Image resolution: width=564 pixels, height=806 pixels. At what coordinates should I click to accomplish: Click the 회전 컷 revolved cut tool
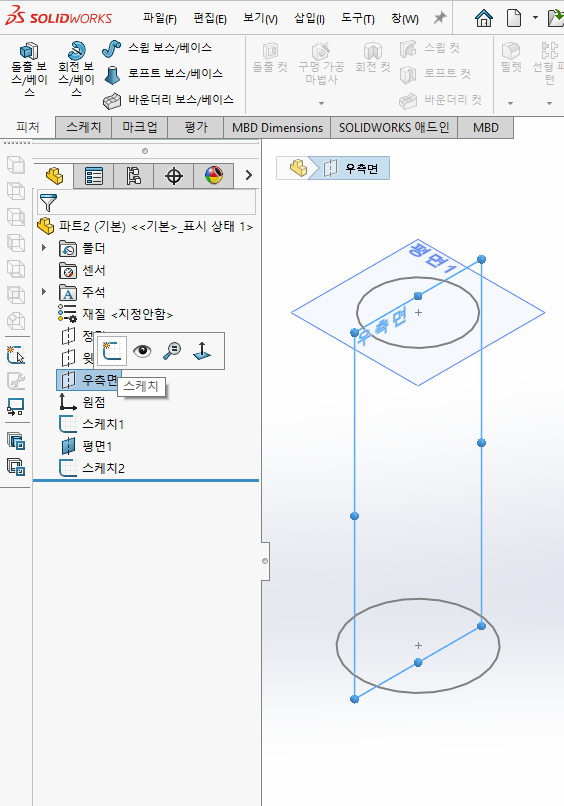[x=373, y=58]
